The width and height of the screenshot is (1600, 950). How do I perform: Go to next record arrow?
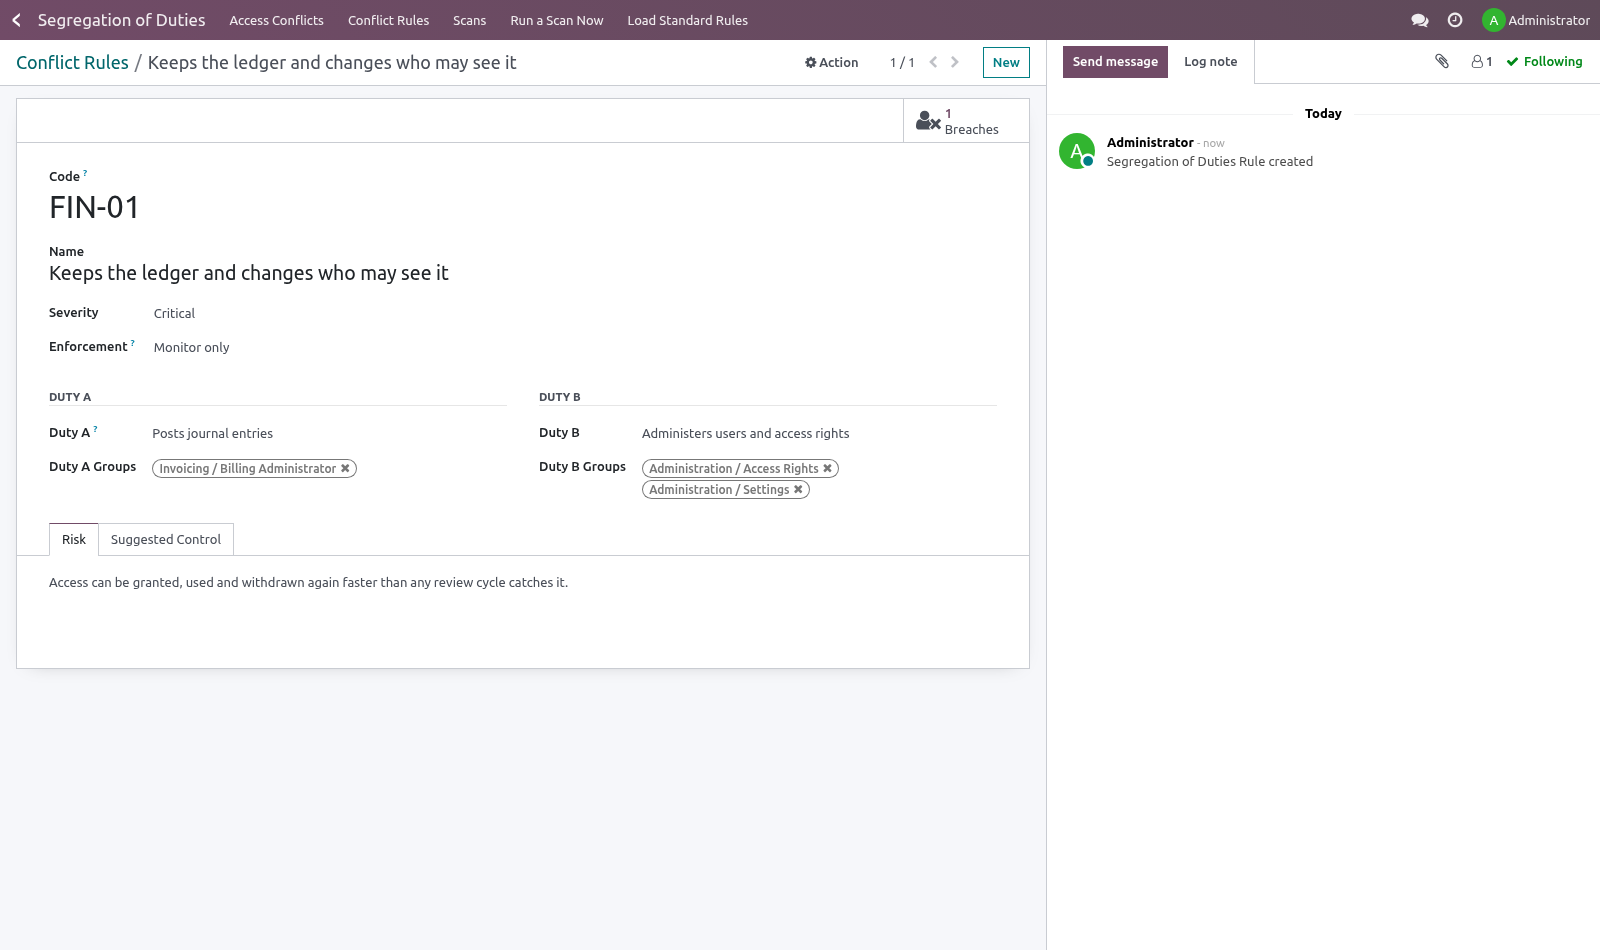(955, 62)
